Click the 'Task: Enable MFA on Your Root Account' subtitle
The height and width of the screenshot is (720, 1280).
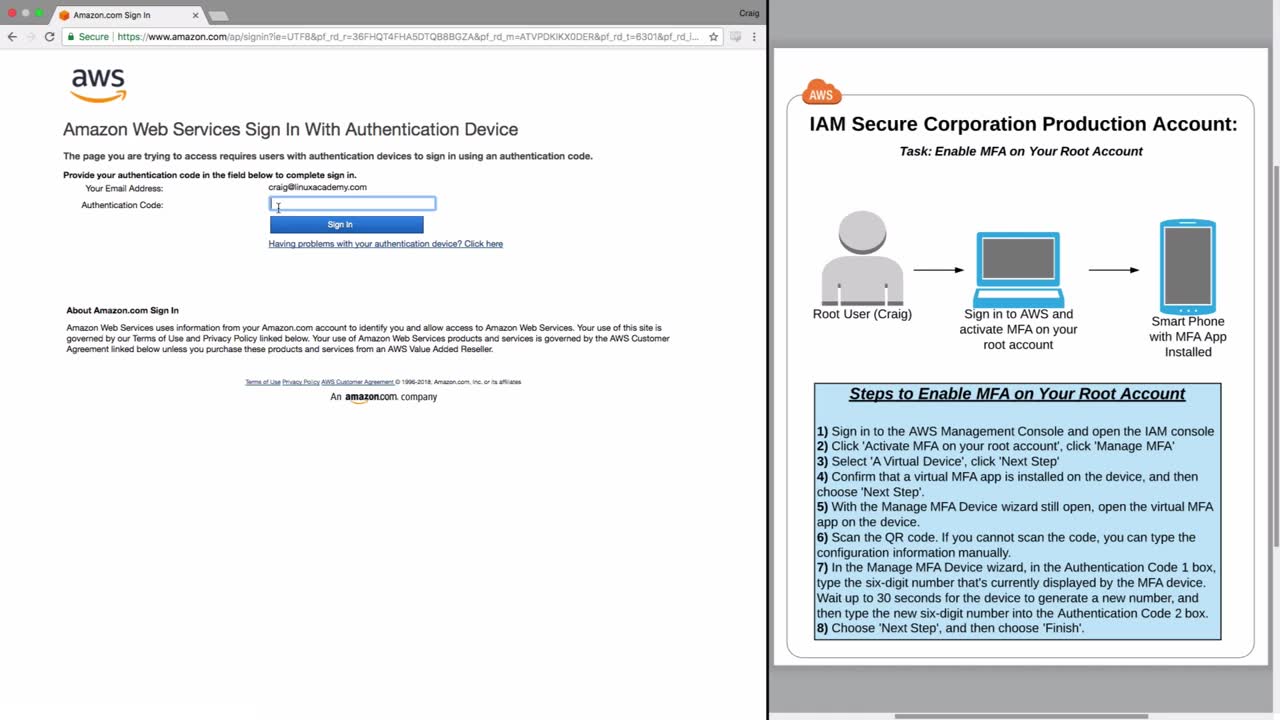[1021, 152]
